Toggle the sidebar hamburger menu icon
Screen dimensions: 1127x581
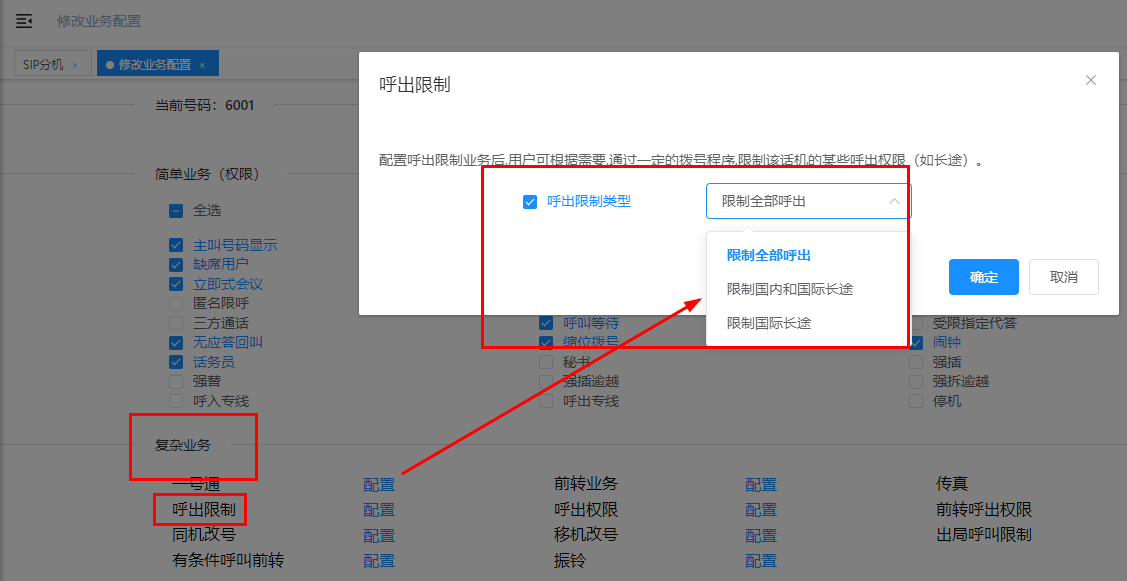click(24, 20)
